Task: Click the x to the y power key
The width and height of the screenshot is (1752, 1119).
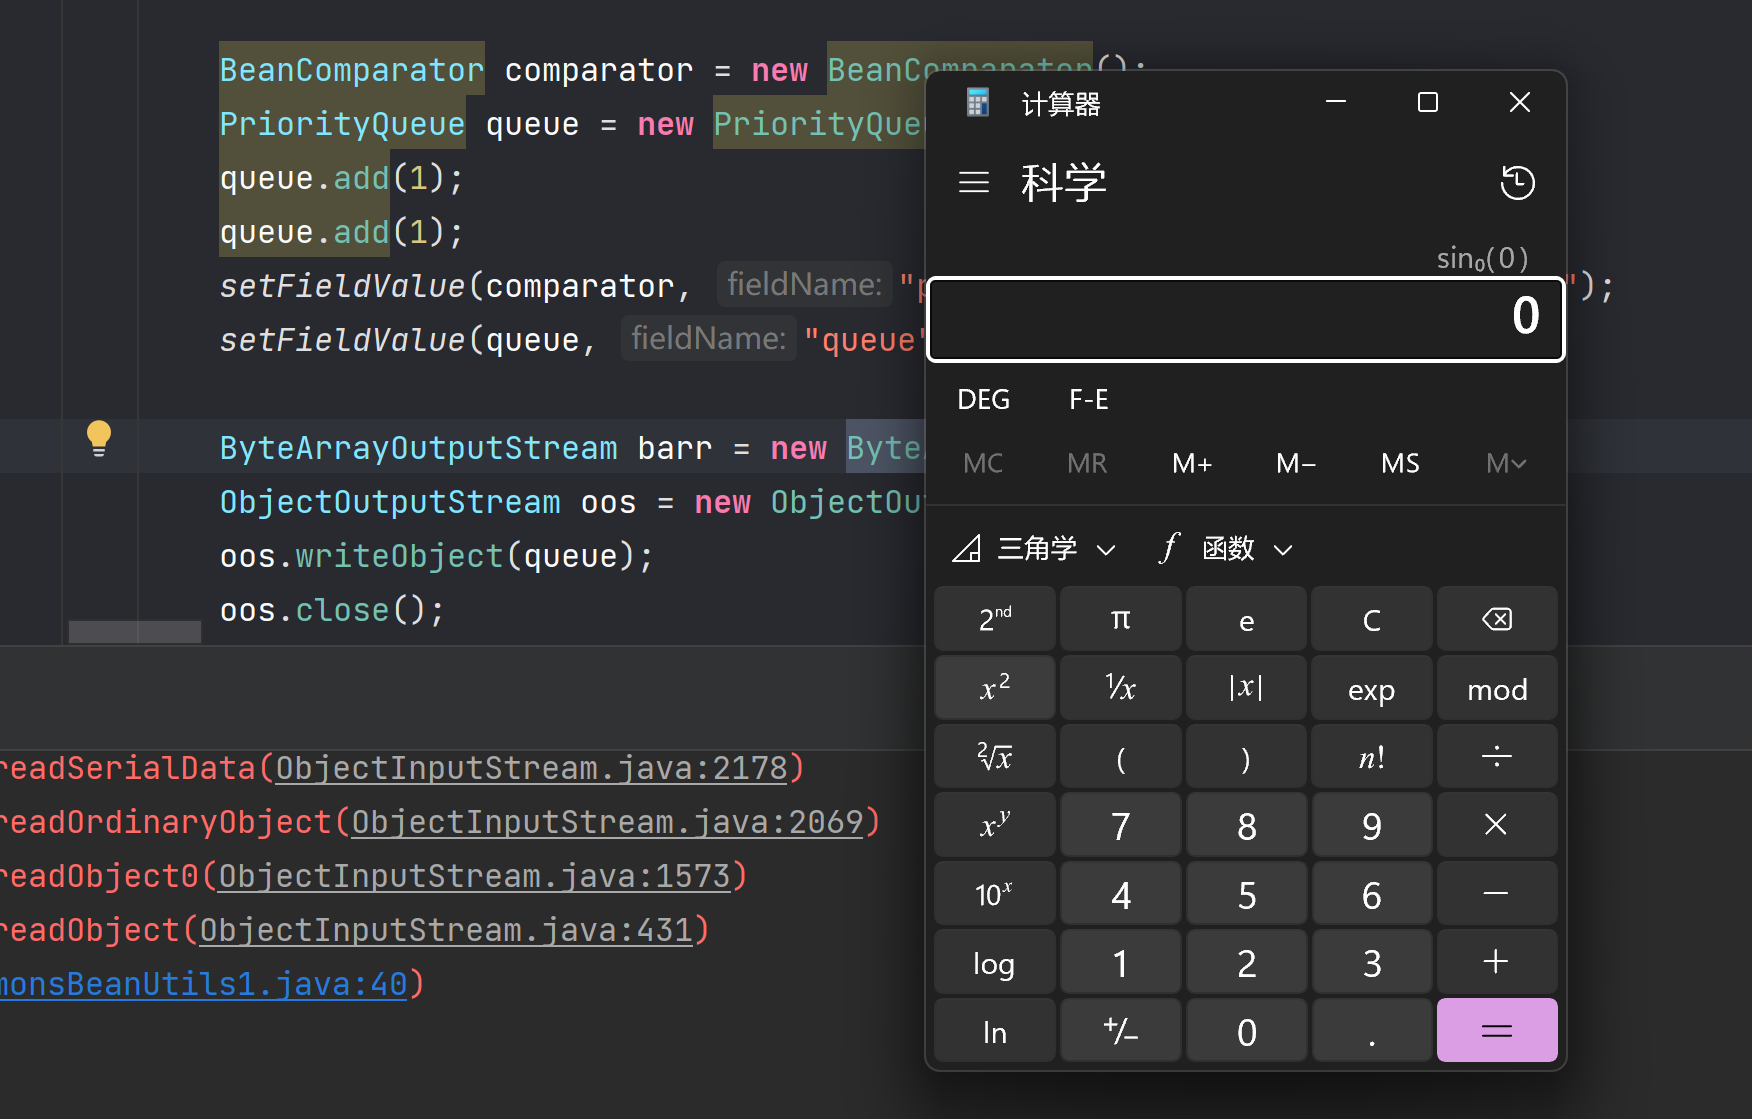Action: tap(995, 825)
